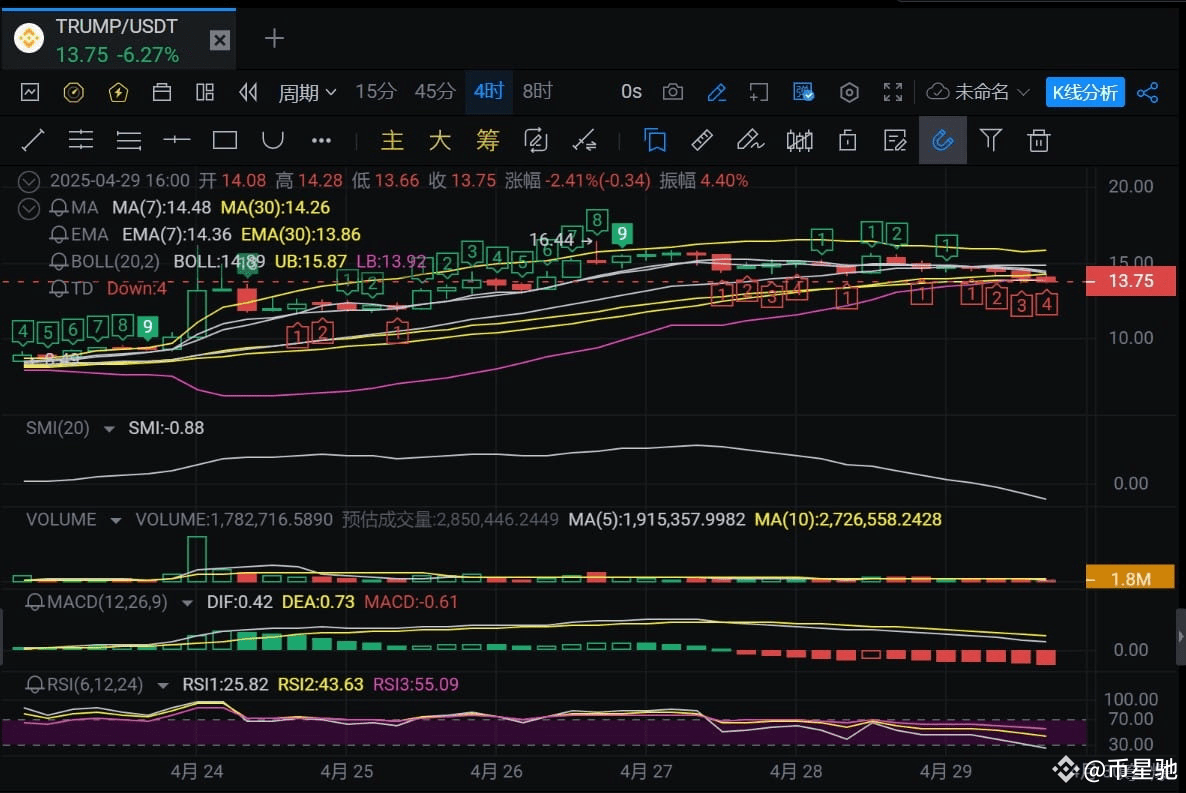Click the EMA(30):13.86 value text
This screenshot has width=1186, height=793.
click(300, 235)
